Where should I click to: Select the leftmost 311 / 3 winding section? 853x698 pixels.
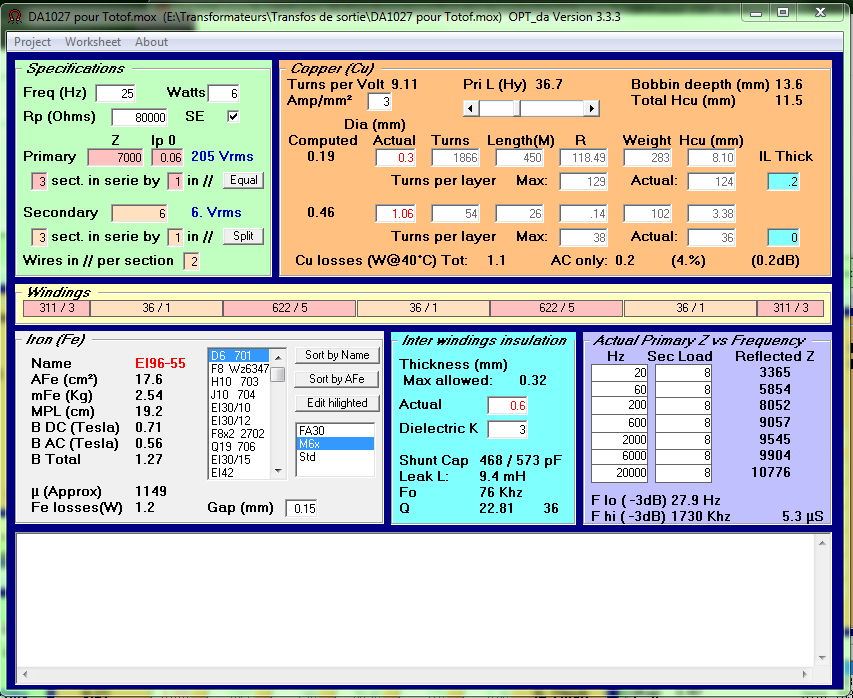57,308
